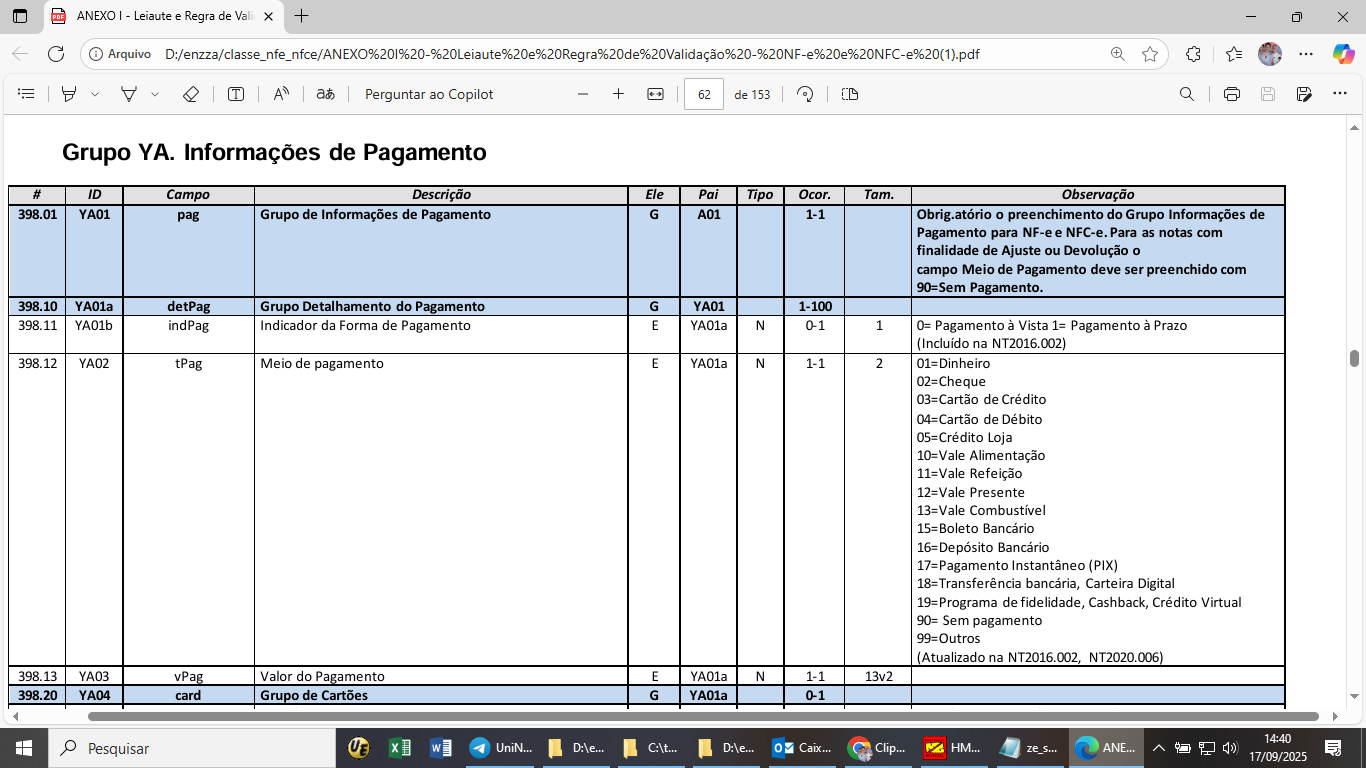Select the Draw pen tool
The image size is (1366, 768).
click(x=128, y=94)
